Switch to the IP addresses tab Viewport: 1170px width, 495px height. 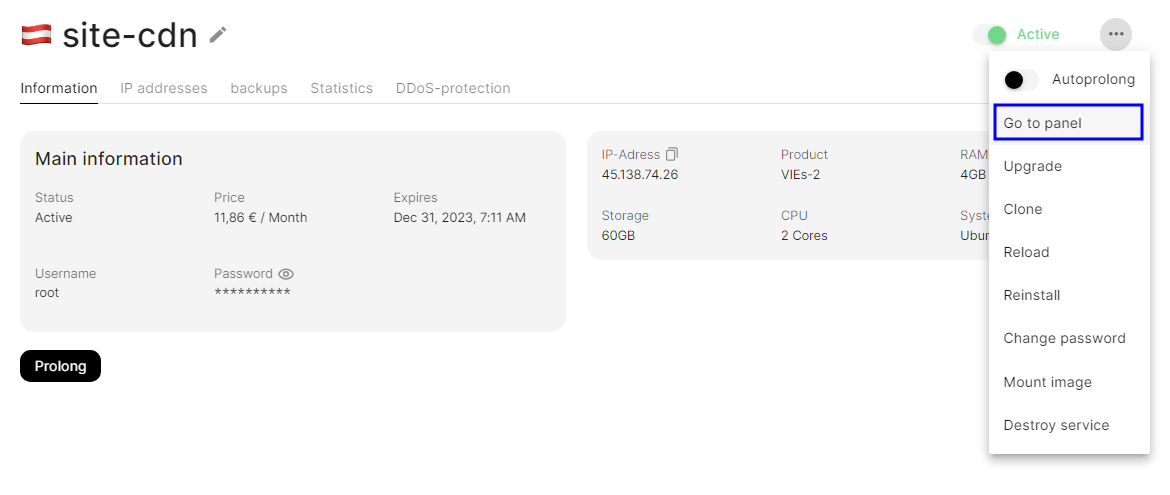[164, 88]
